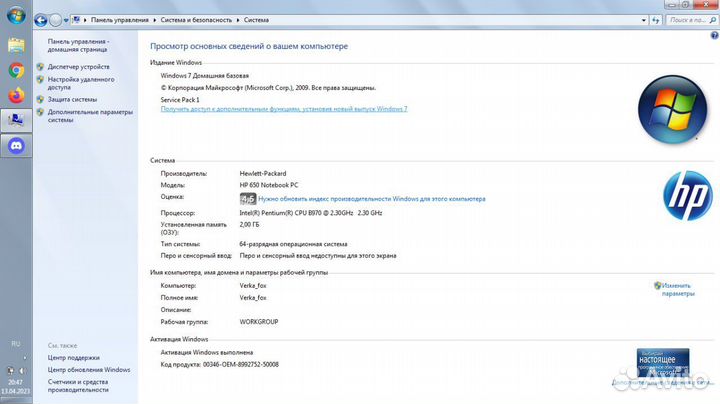
Task: Open 'Счетчики и средства производительности' link
Action: click(x=78, y=386)
